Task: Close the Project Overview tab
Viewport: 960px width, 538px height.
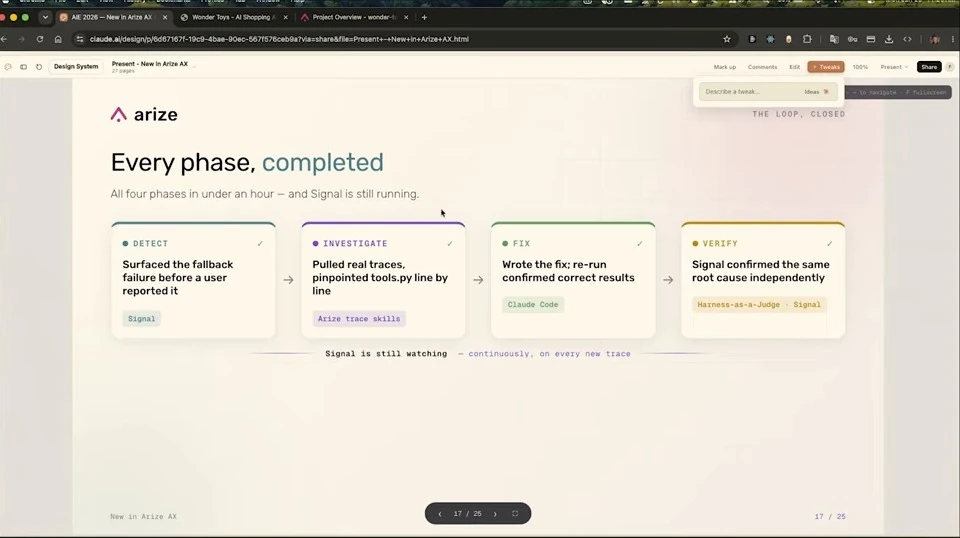Action: [x=406, y=17]
